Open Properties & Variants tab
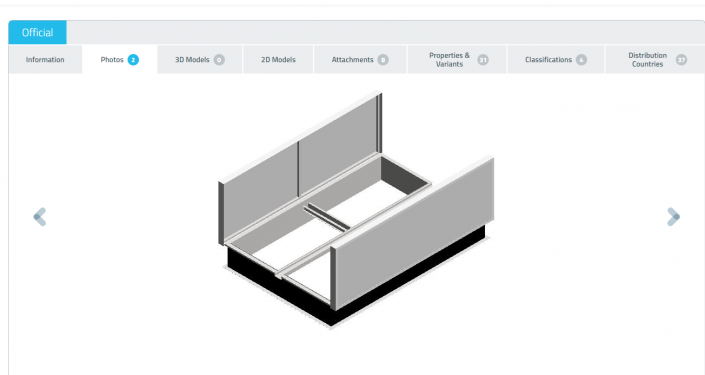The height and width of the screenshot is (375, 705). click(x=457, y=59)
